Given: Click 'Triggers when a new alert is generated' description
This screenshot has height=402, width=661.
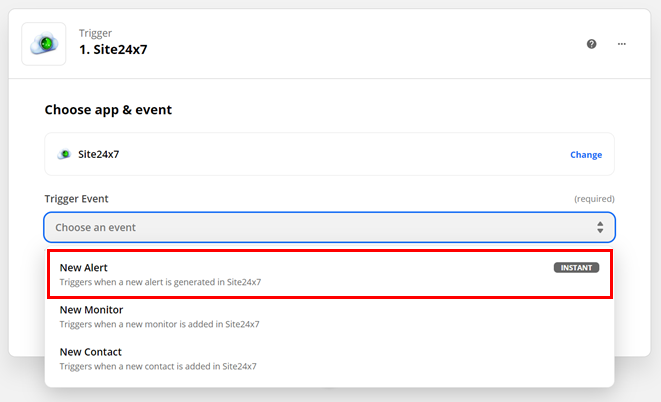Looking at the screenshot, I should (160, 282).
